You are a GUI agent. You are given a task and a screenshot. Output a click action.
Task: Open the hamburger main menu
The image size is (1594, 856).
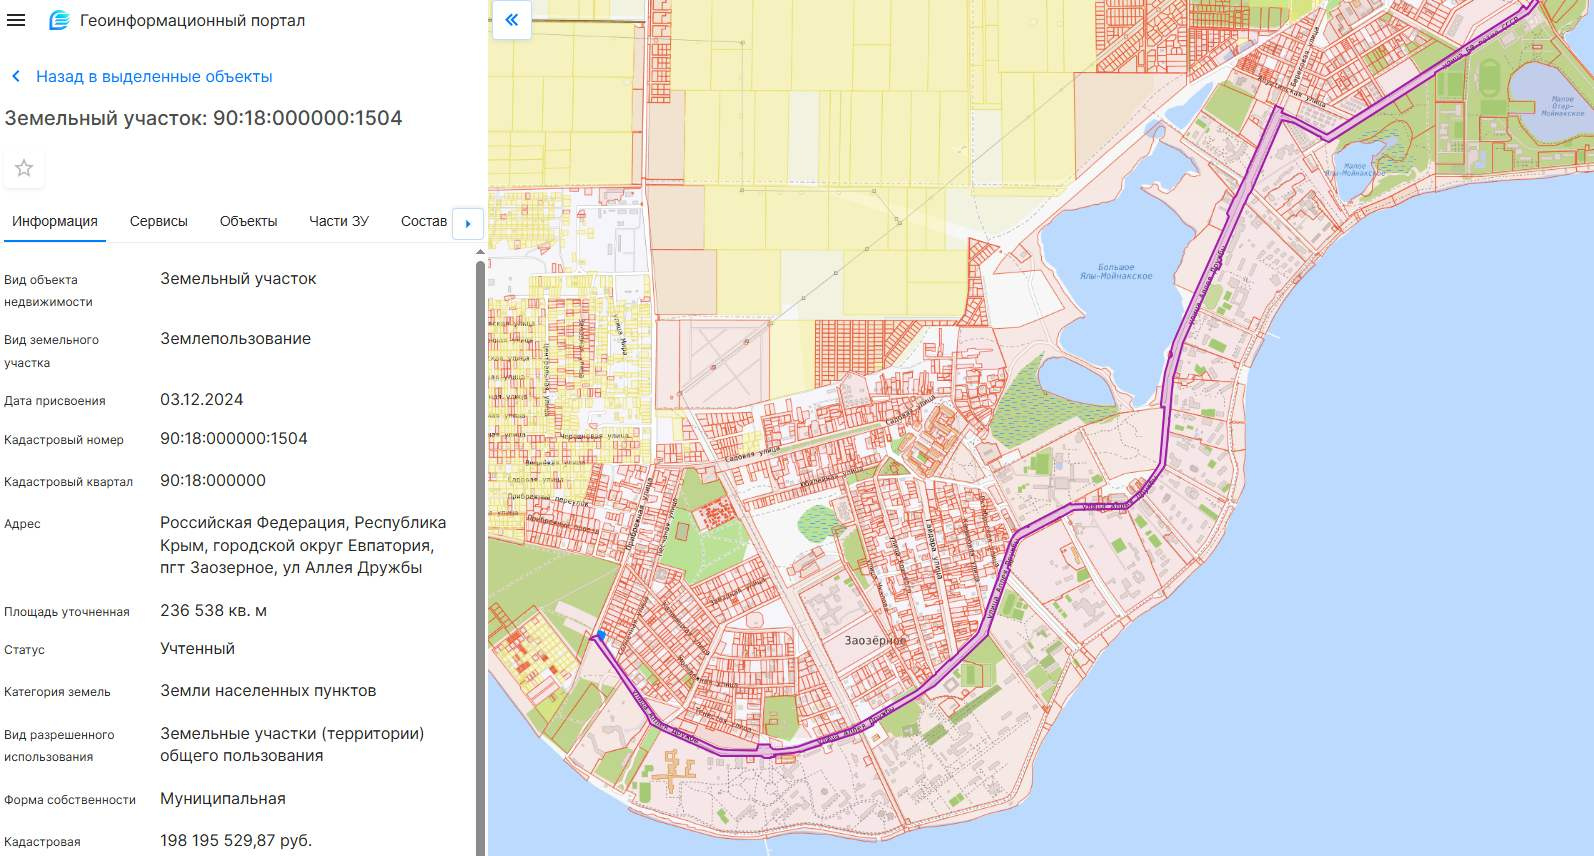pyautogui.click(x=16, y=20)
